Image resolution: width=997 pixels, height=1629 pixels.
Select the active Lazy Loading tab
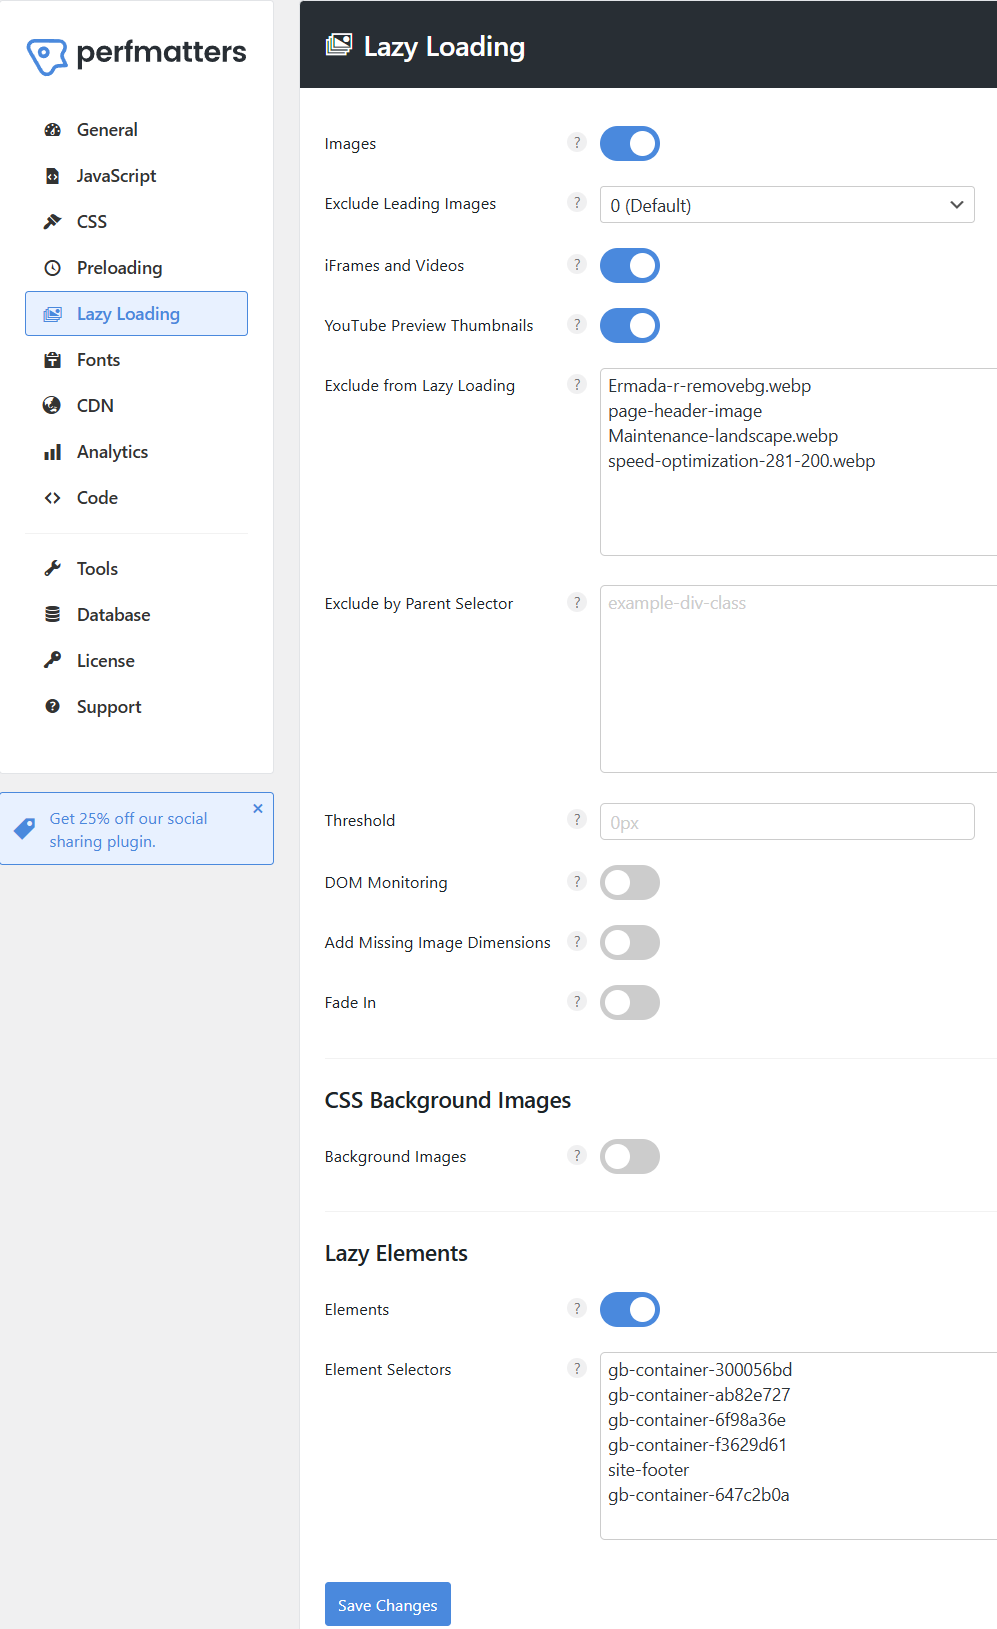point(136,314)
